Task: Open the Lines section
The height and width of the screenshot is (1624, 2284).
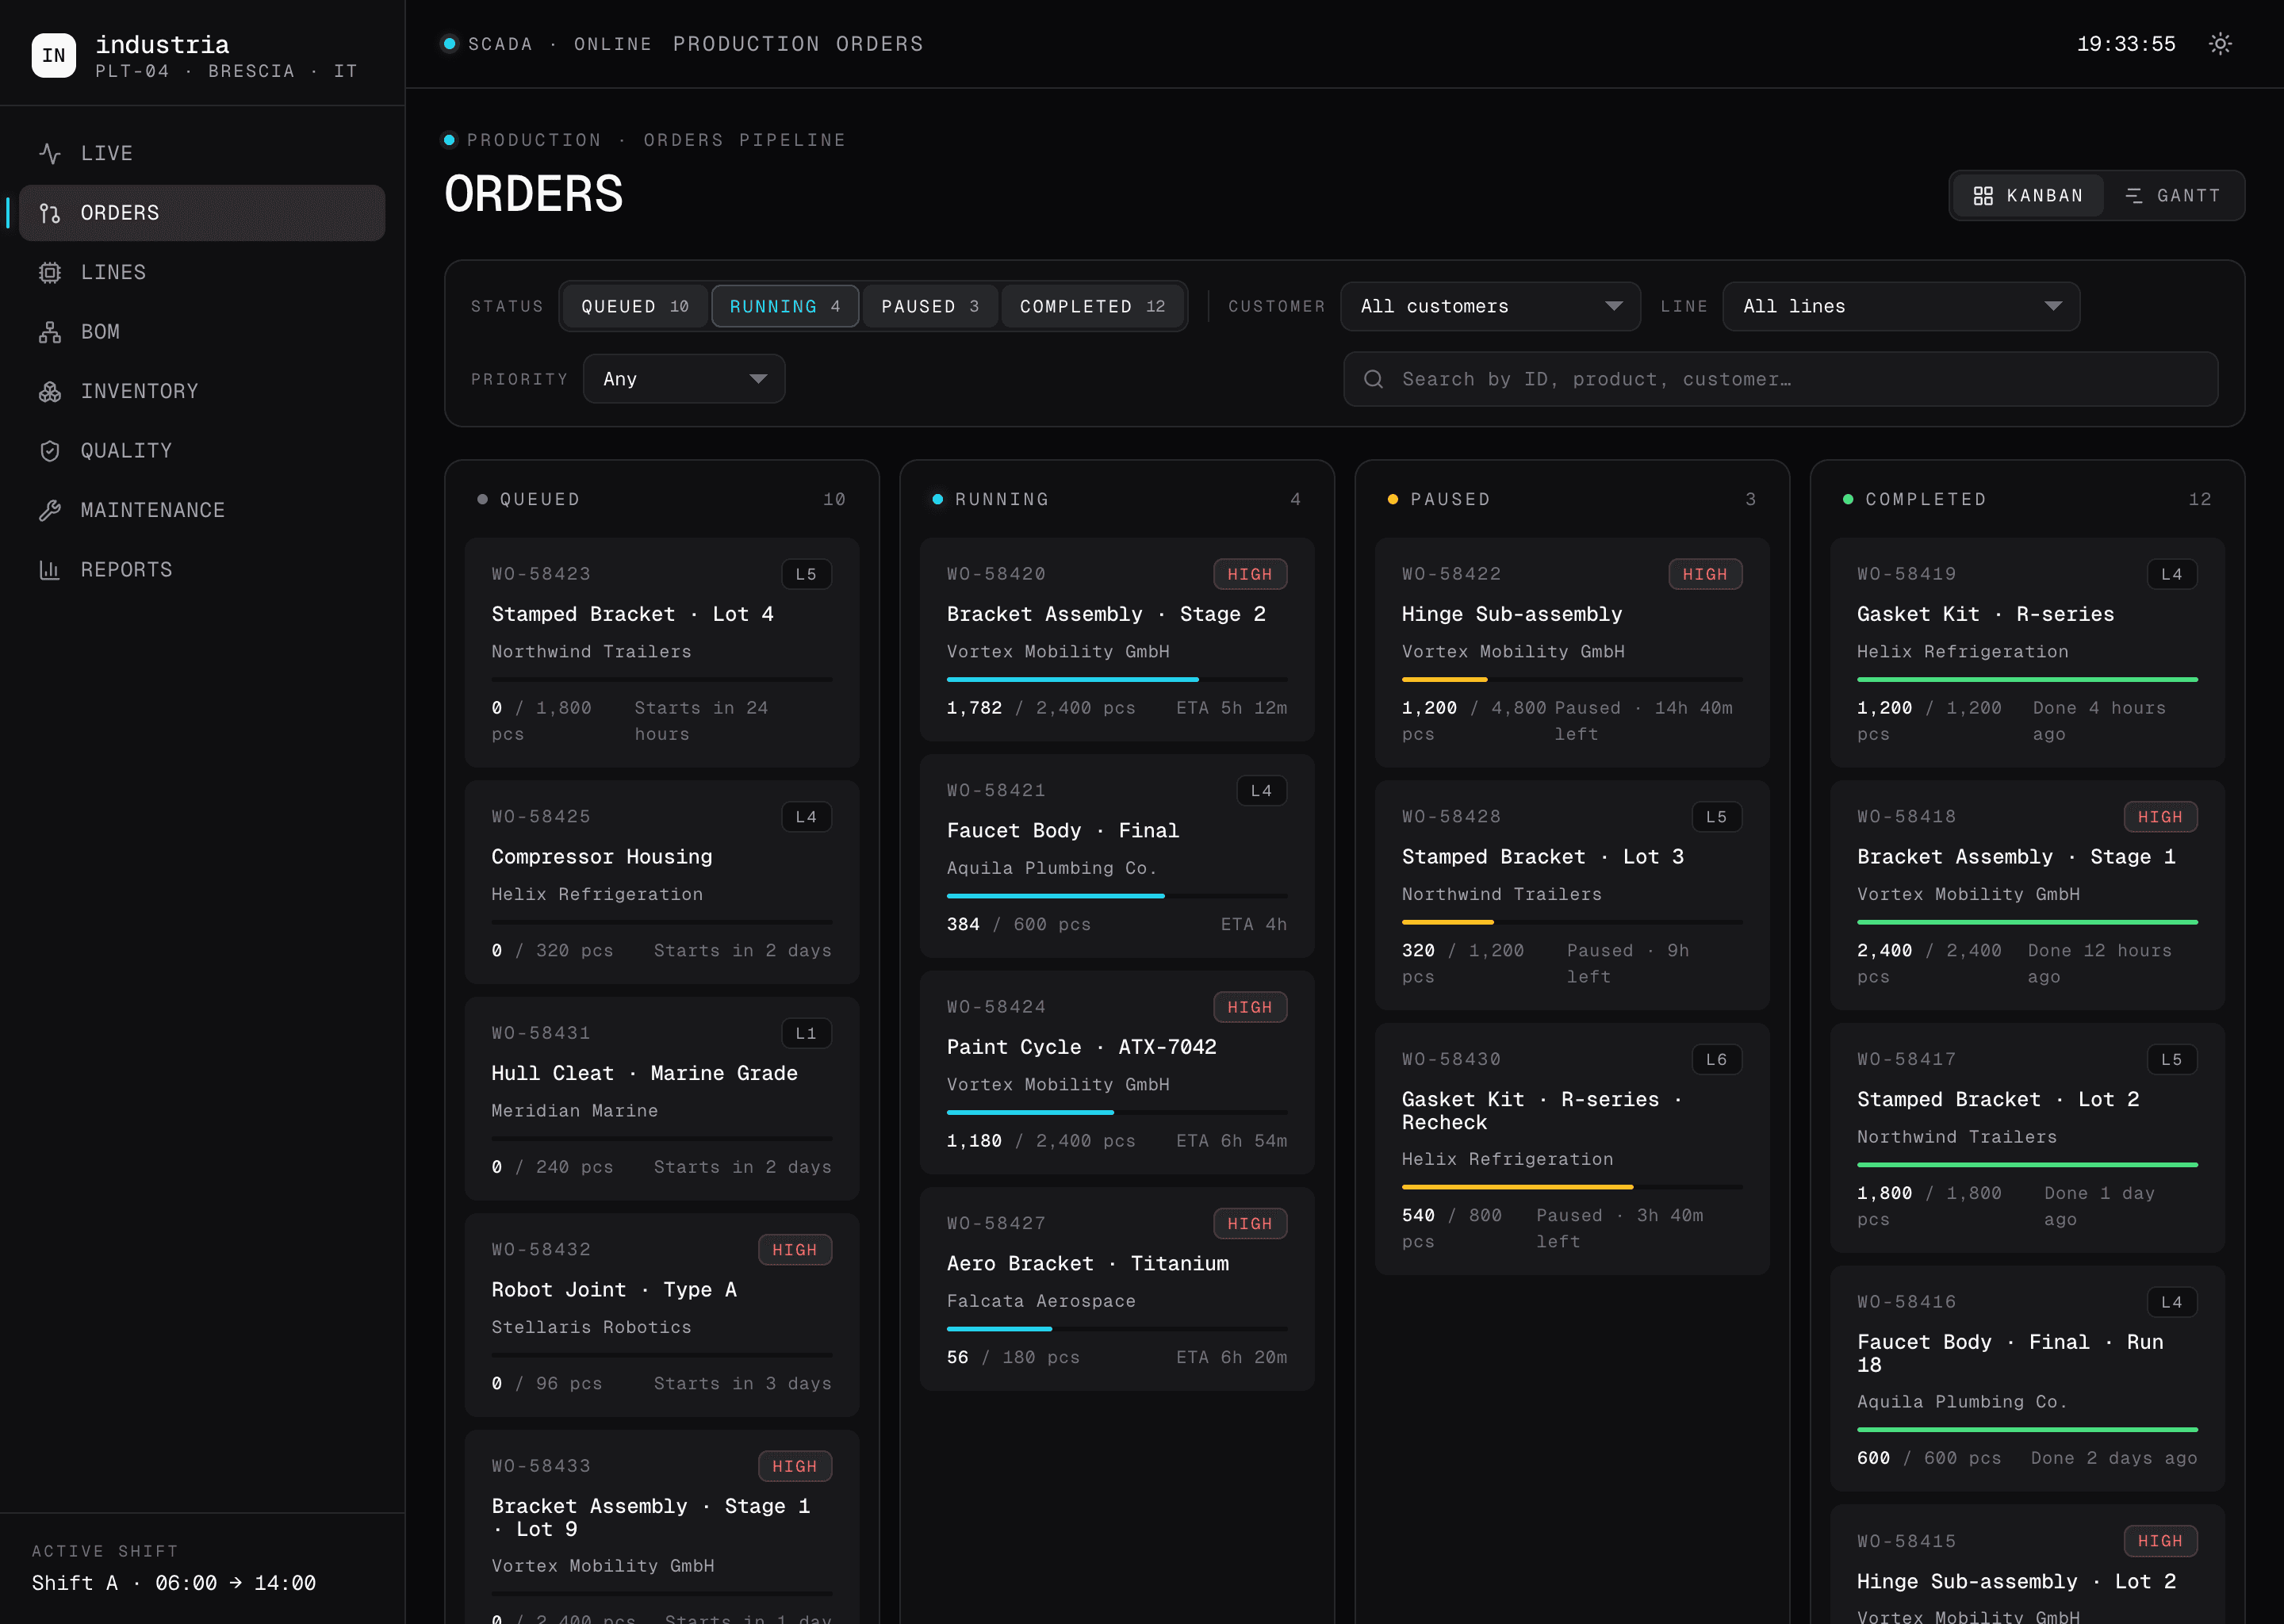Action: coord(202,272)
